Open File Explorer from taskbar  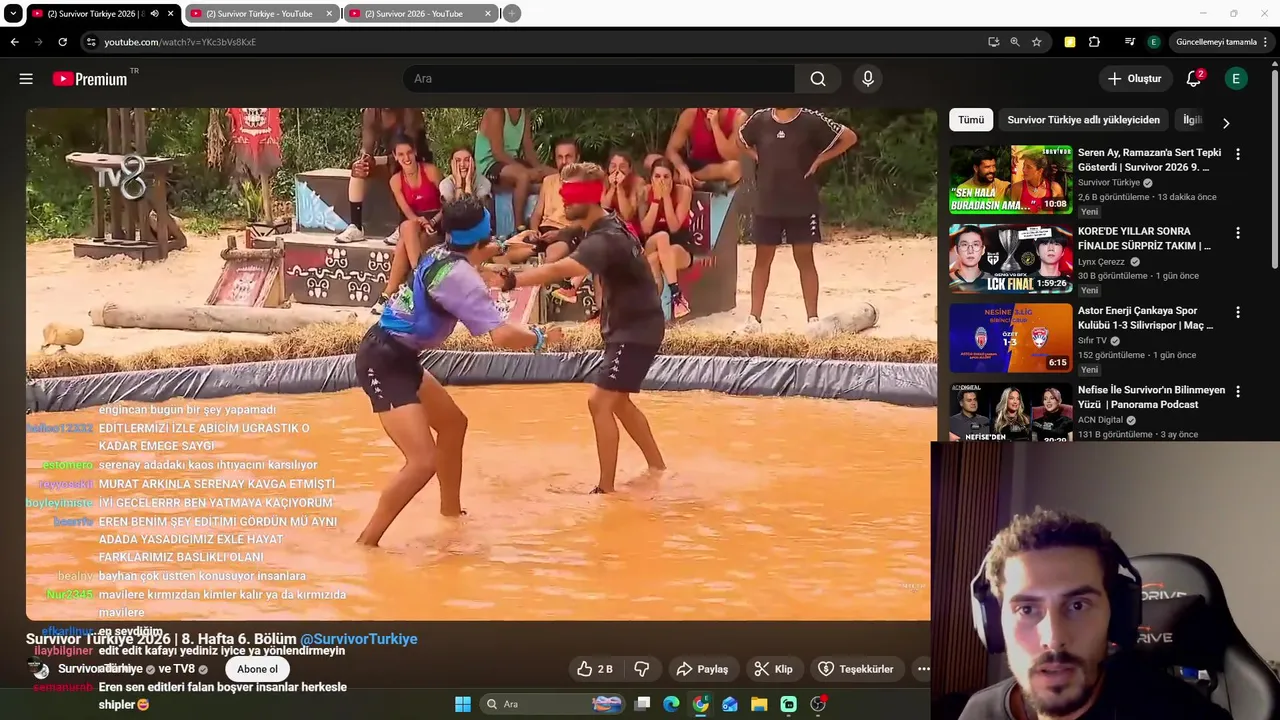point(759,704)
